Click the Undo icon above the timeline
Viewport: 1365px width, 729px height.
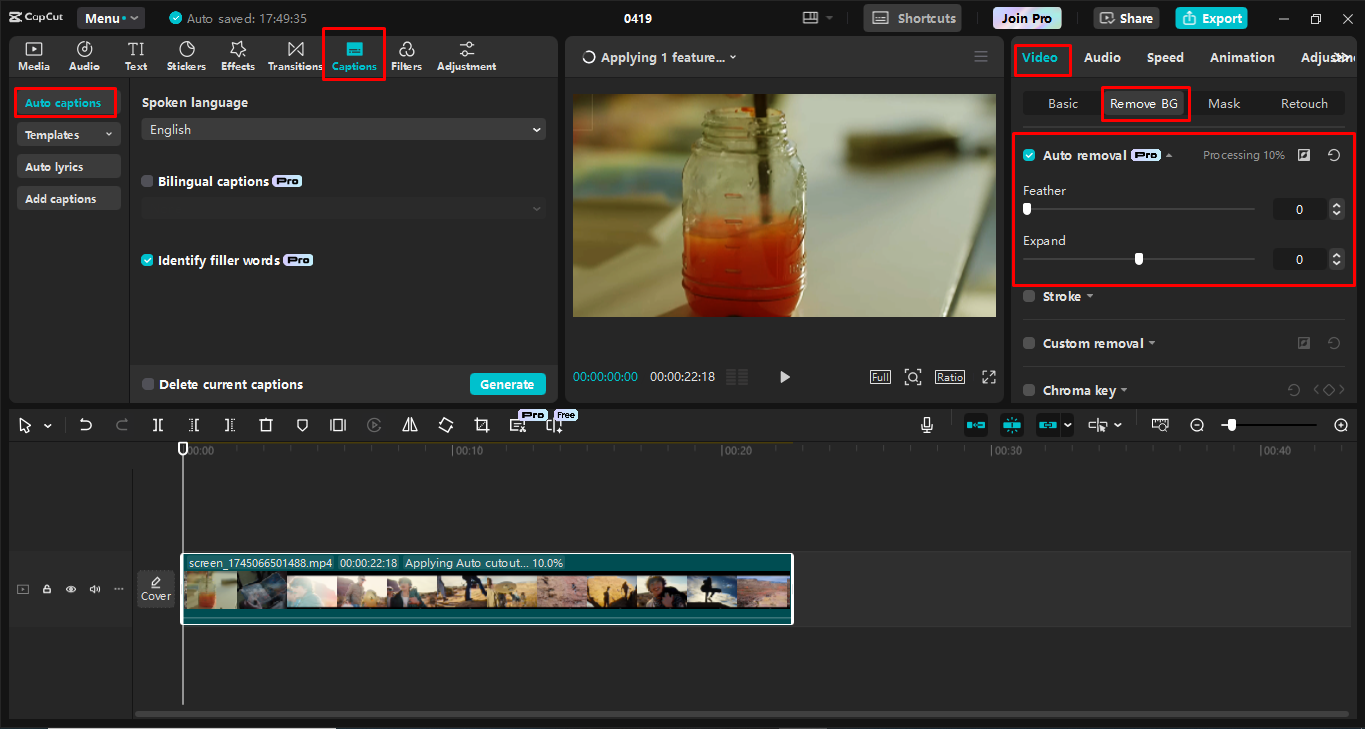point(85,425)
